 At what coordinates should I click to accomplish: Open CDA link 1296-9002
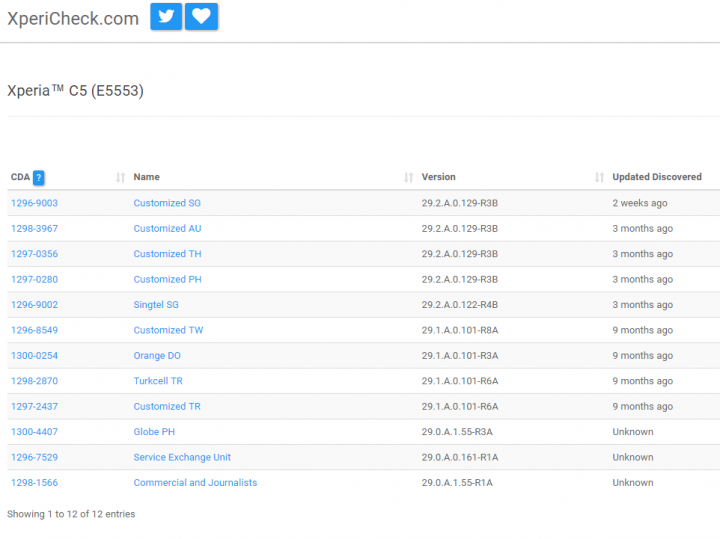(34, 305)
